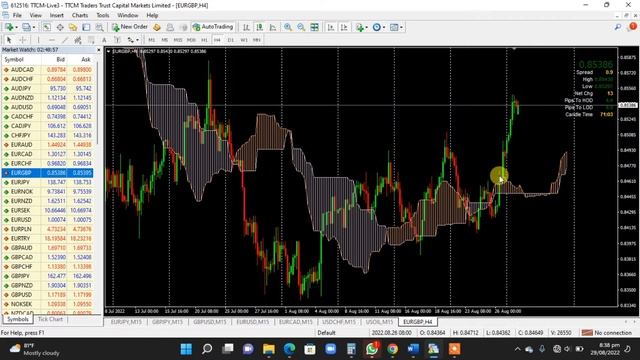Toggle the Market Watch panel icon
640x360 pixels.
tap(47, 27)
